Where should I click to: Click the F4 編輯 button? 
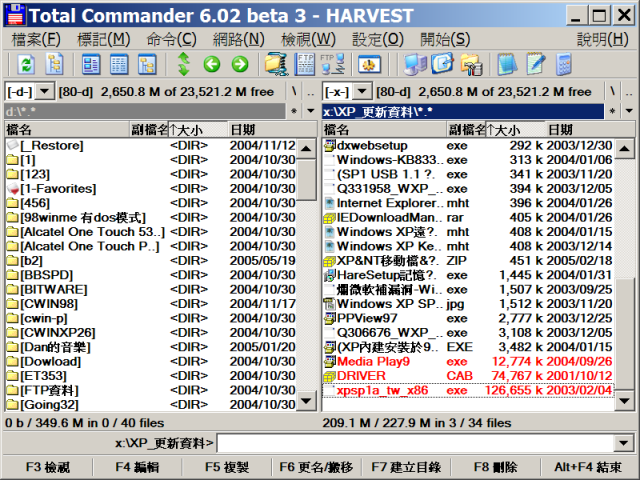point(137,467)
